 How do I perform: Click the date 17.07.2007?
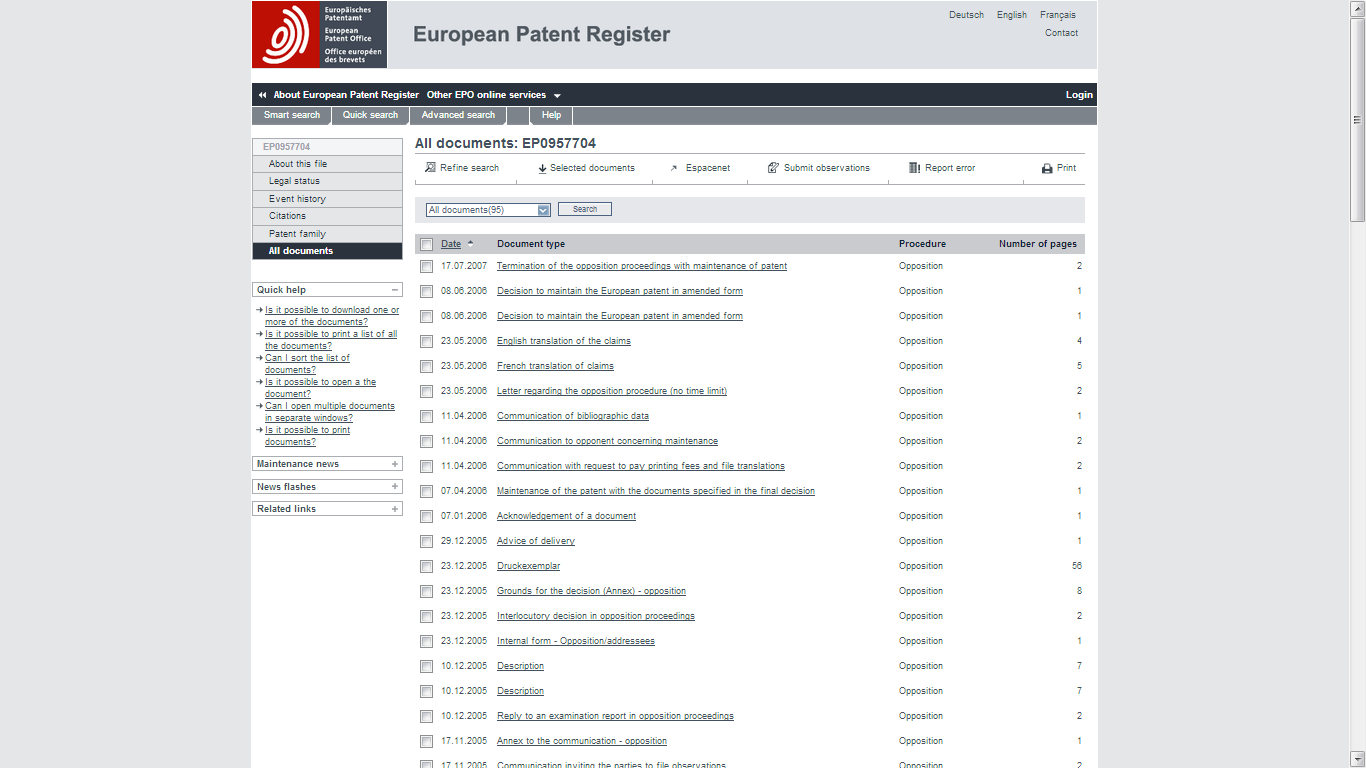click(x=464, y=266)
